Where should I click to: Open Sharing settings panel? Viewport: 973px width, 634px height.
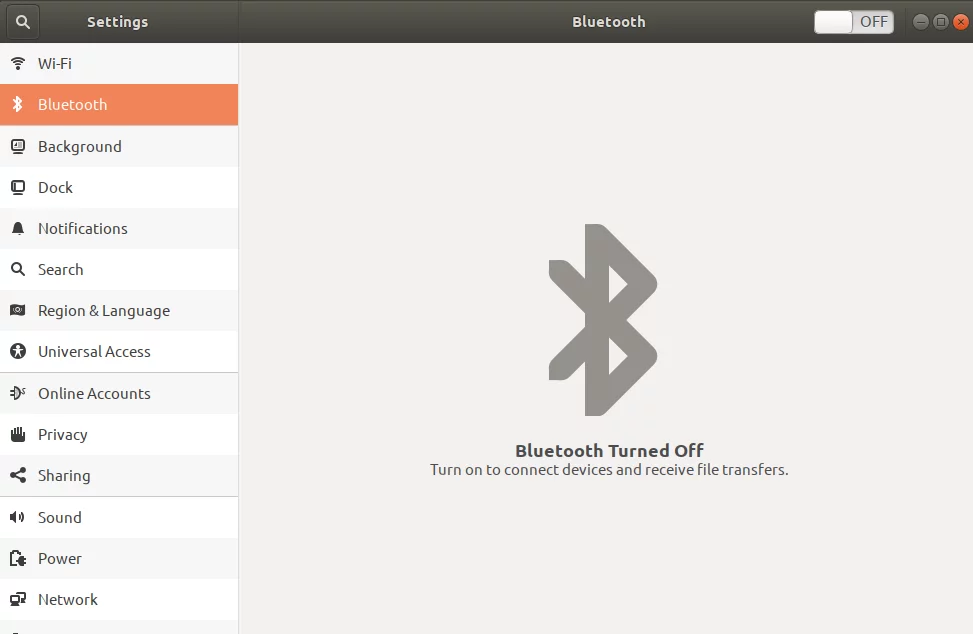coord(119,475)
